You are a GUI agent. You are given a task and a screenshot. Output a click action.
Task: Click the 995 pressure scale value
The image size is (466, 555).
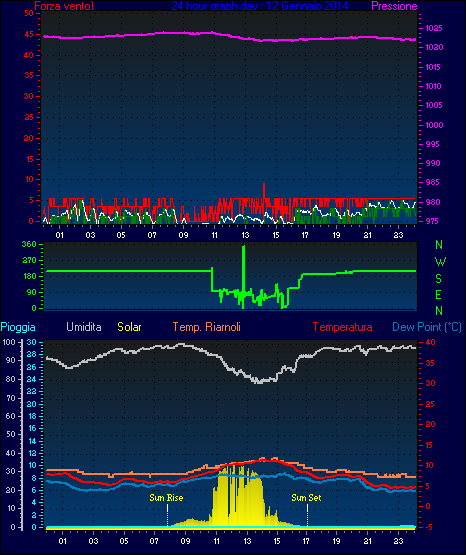click(x=432, y=144)
